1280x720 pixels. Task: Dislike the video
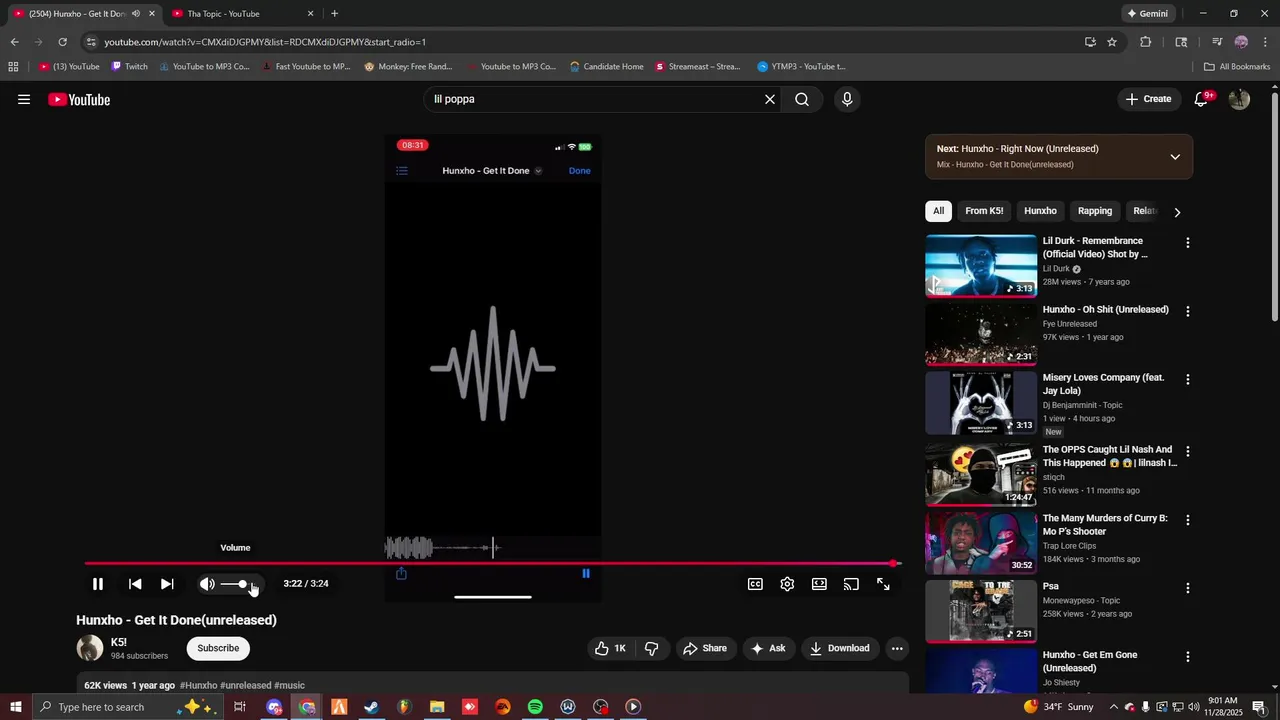coord(652,648)
